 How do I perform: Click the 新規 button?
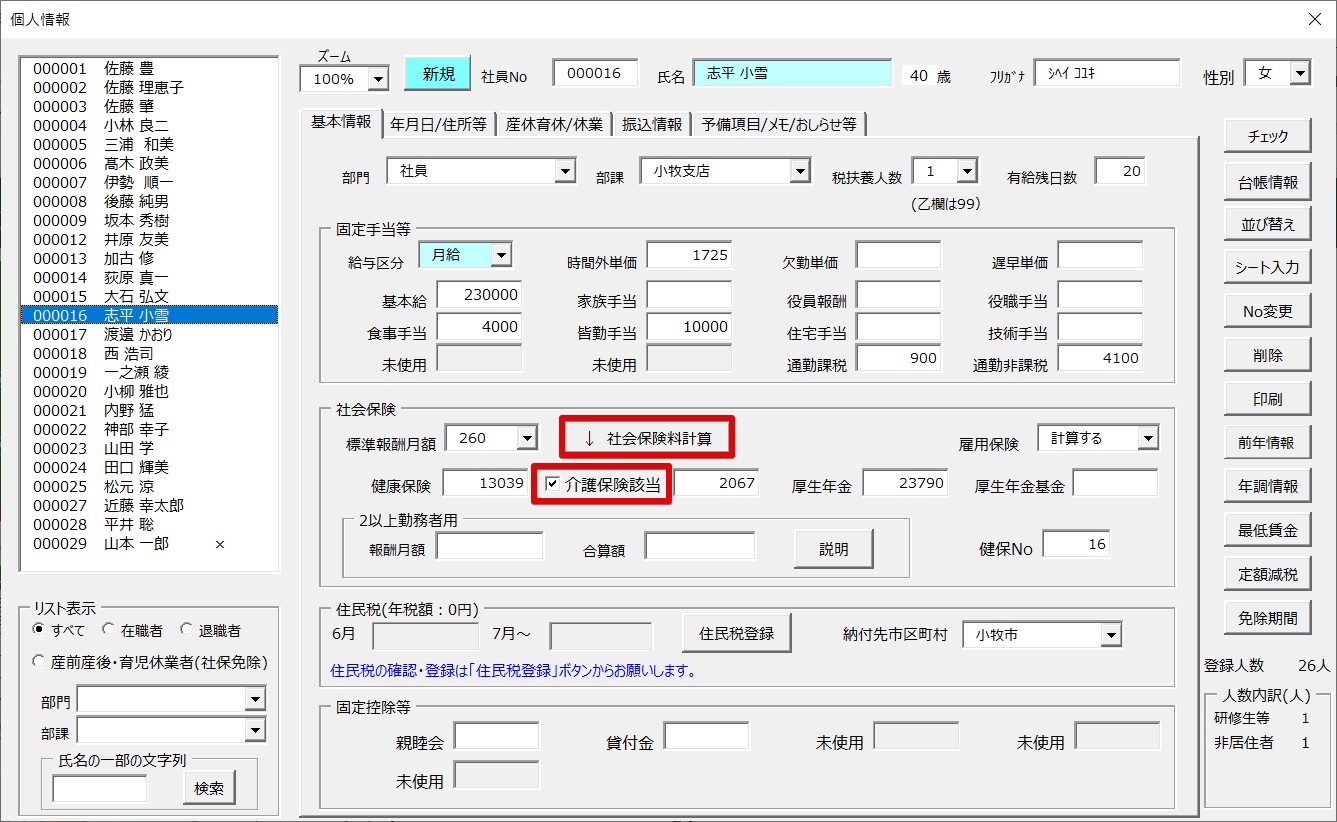tap(437, 74)
